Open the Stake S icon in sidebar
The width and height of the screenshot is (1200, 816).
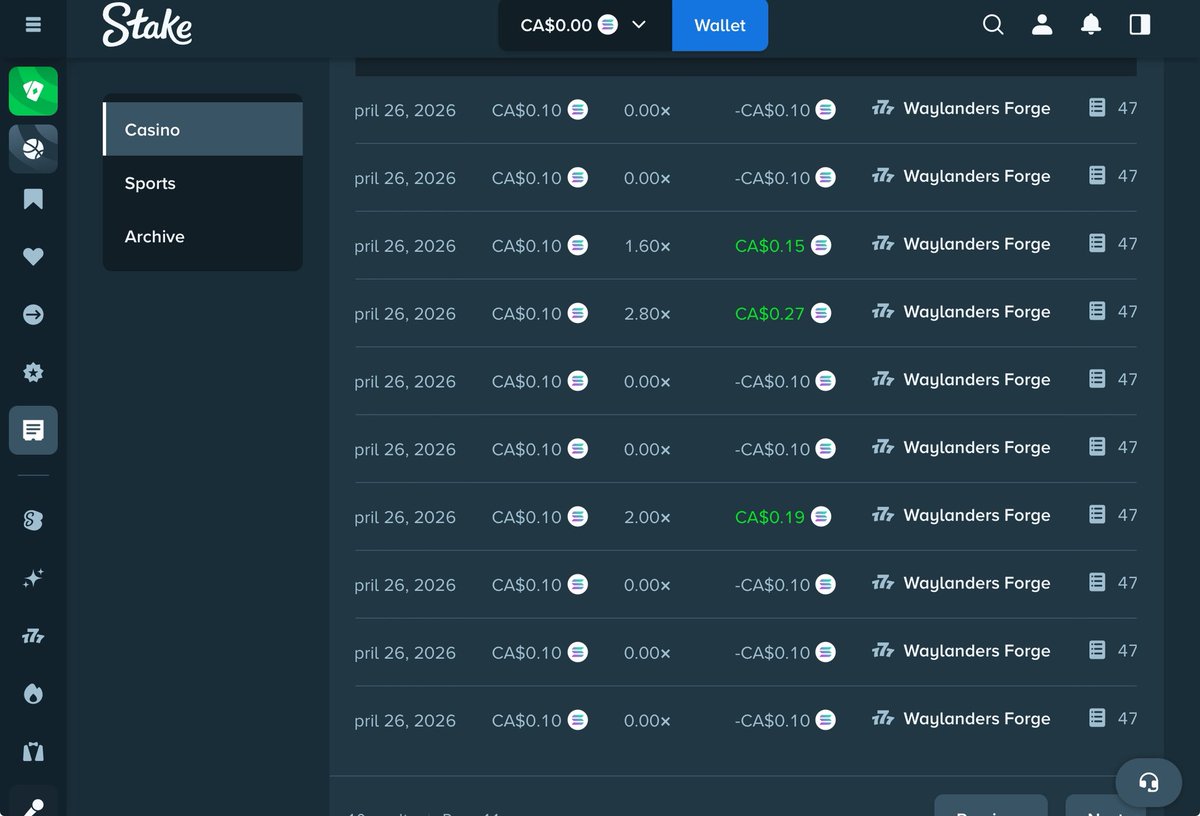coord(33,520)
